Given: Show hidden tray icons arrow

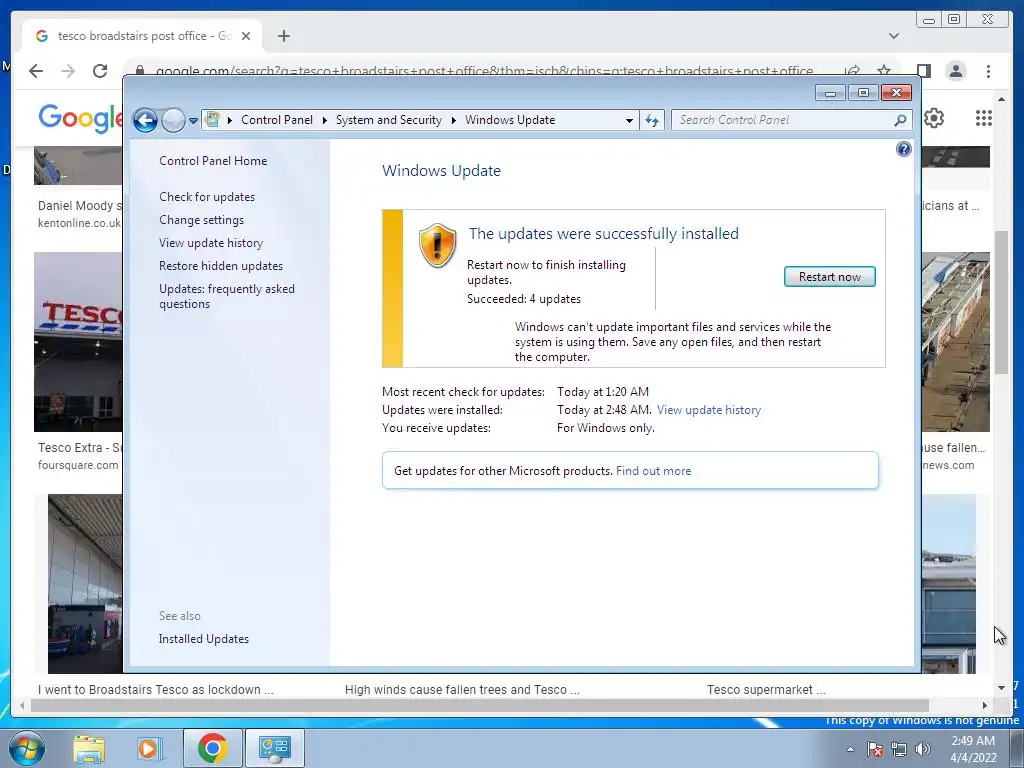Looking at the screenshot, I should pos(850,749).
